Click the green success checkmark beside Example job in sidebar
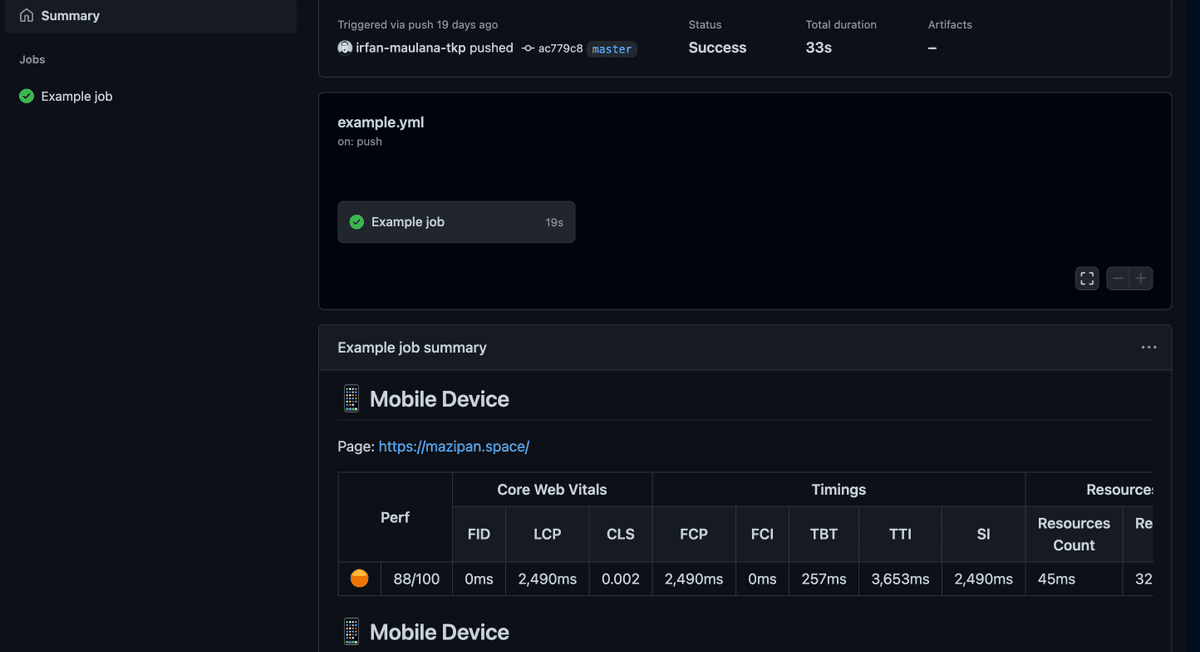This screenshot has height=652, width=1200. (x=27, y=97)
